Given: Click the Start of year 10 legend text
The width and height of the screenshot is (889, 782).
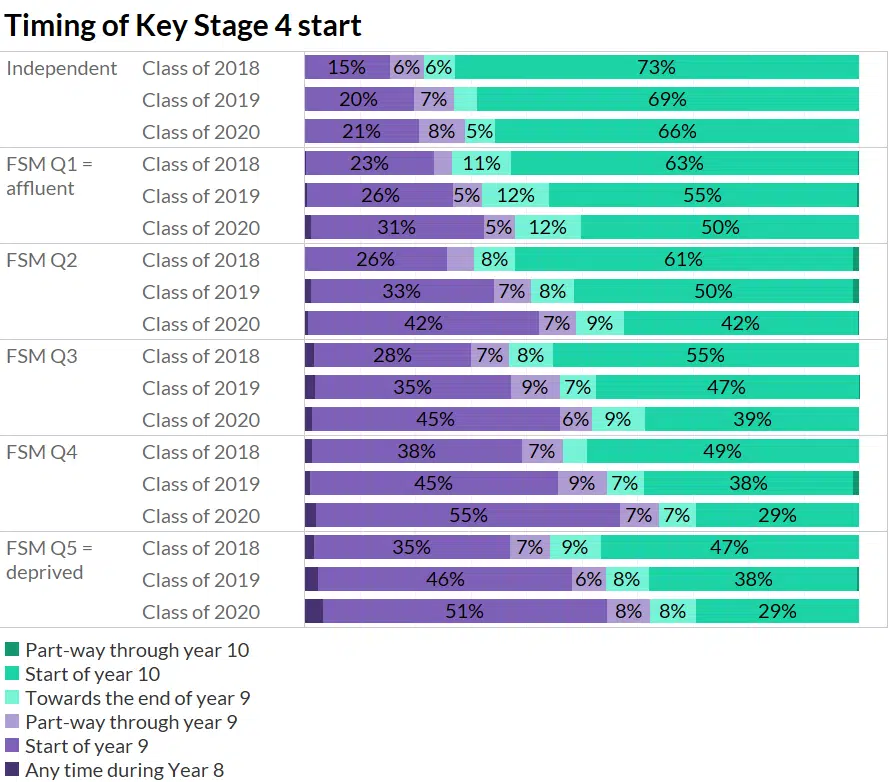Looking at the screenshot, I should pos(92,674).
